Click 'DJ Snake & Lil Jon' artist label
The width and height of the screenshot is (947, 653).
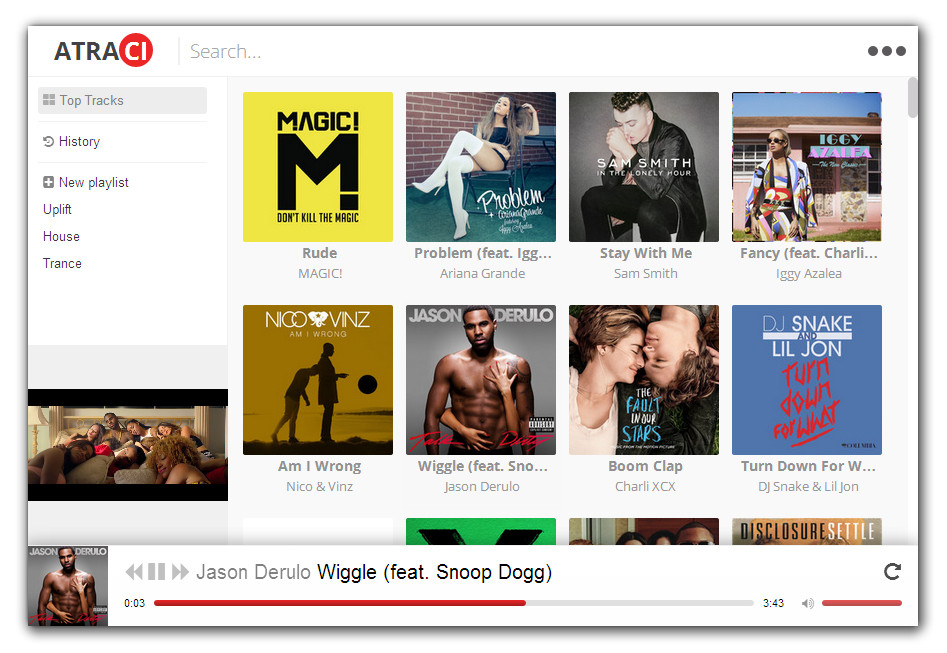[808, 486]
